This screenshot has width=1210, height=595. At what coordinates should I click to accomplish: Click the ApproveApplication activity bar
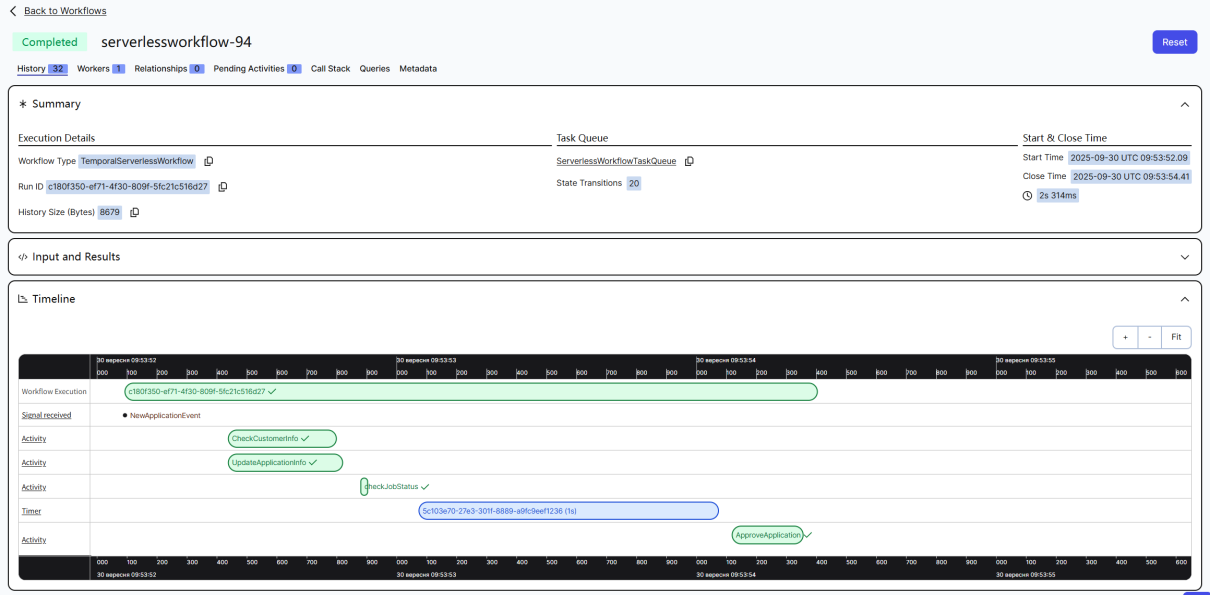767,535
